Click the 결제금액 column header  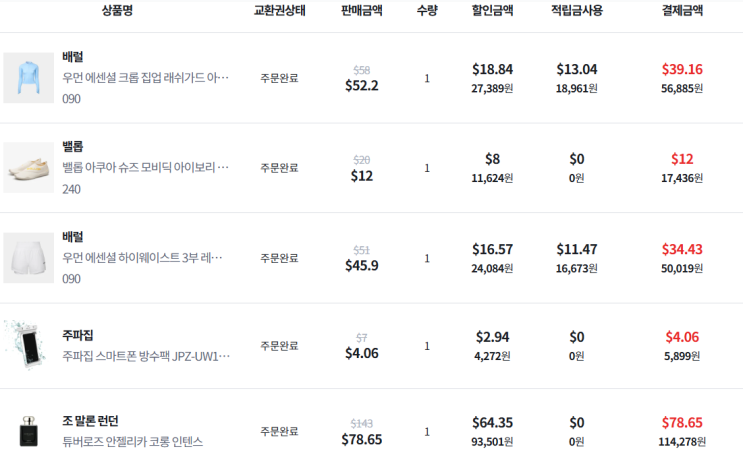tap(682, 11)
